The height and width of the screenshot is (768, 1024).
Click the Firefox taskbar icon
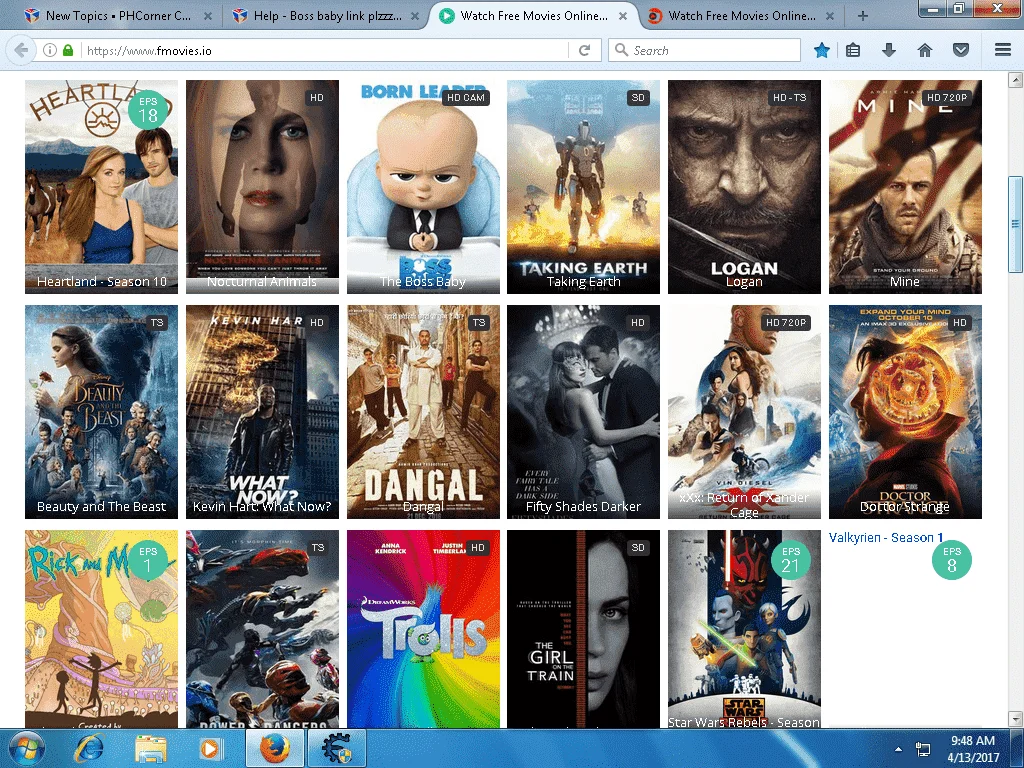[275, 748]
